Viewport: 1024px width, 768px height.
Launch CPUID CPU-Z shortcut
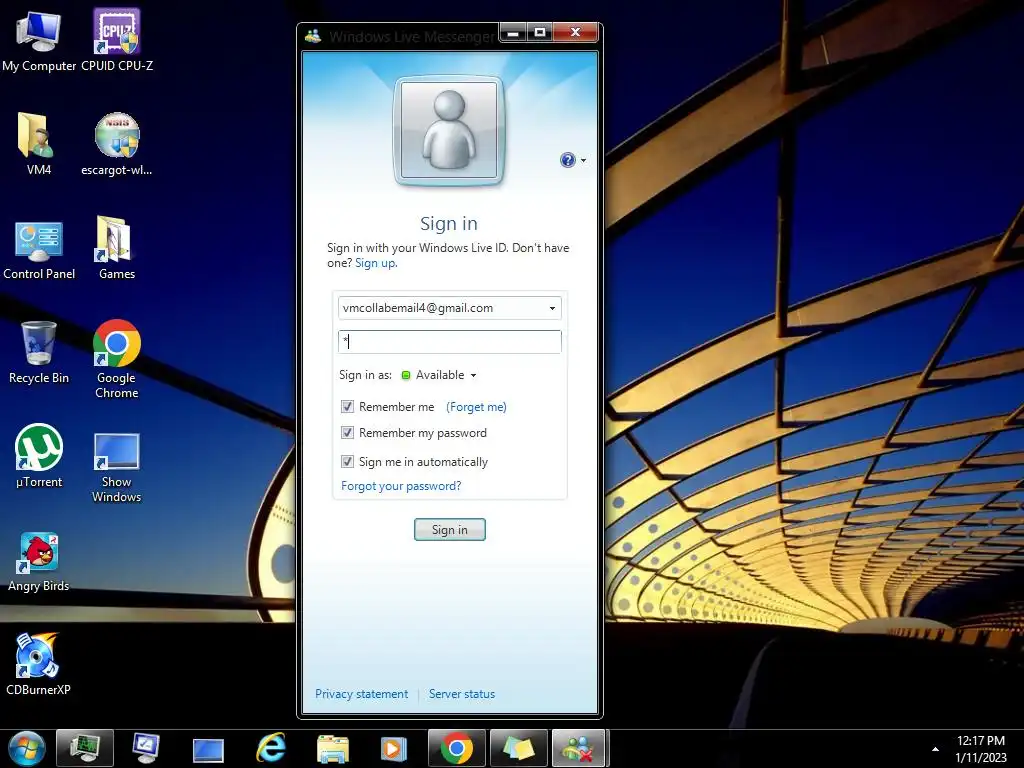point(117,41)
